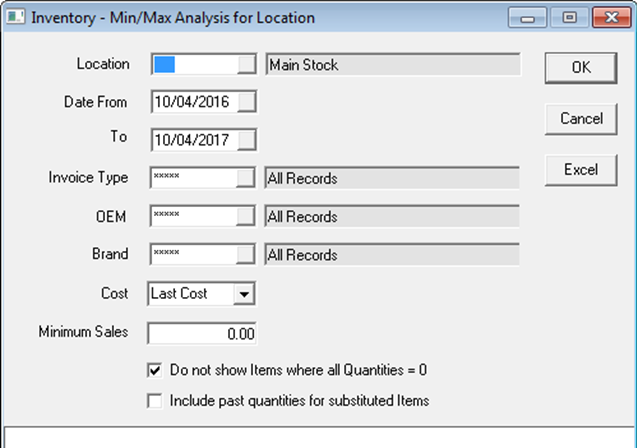Screen dimensions: 637x448
Task: Open the Location lookup button
Action: tap(246, 64)
